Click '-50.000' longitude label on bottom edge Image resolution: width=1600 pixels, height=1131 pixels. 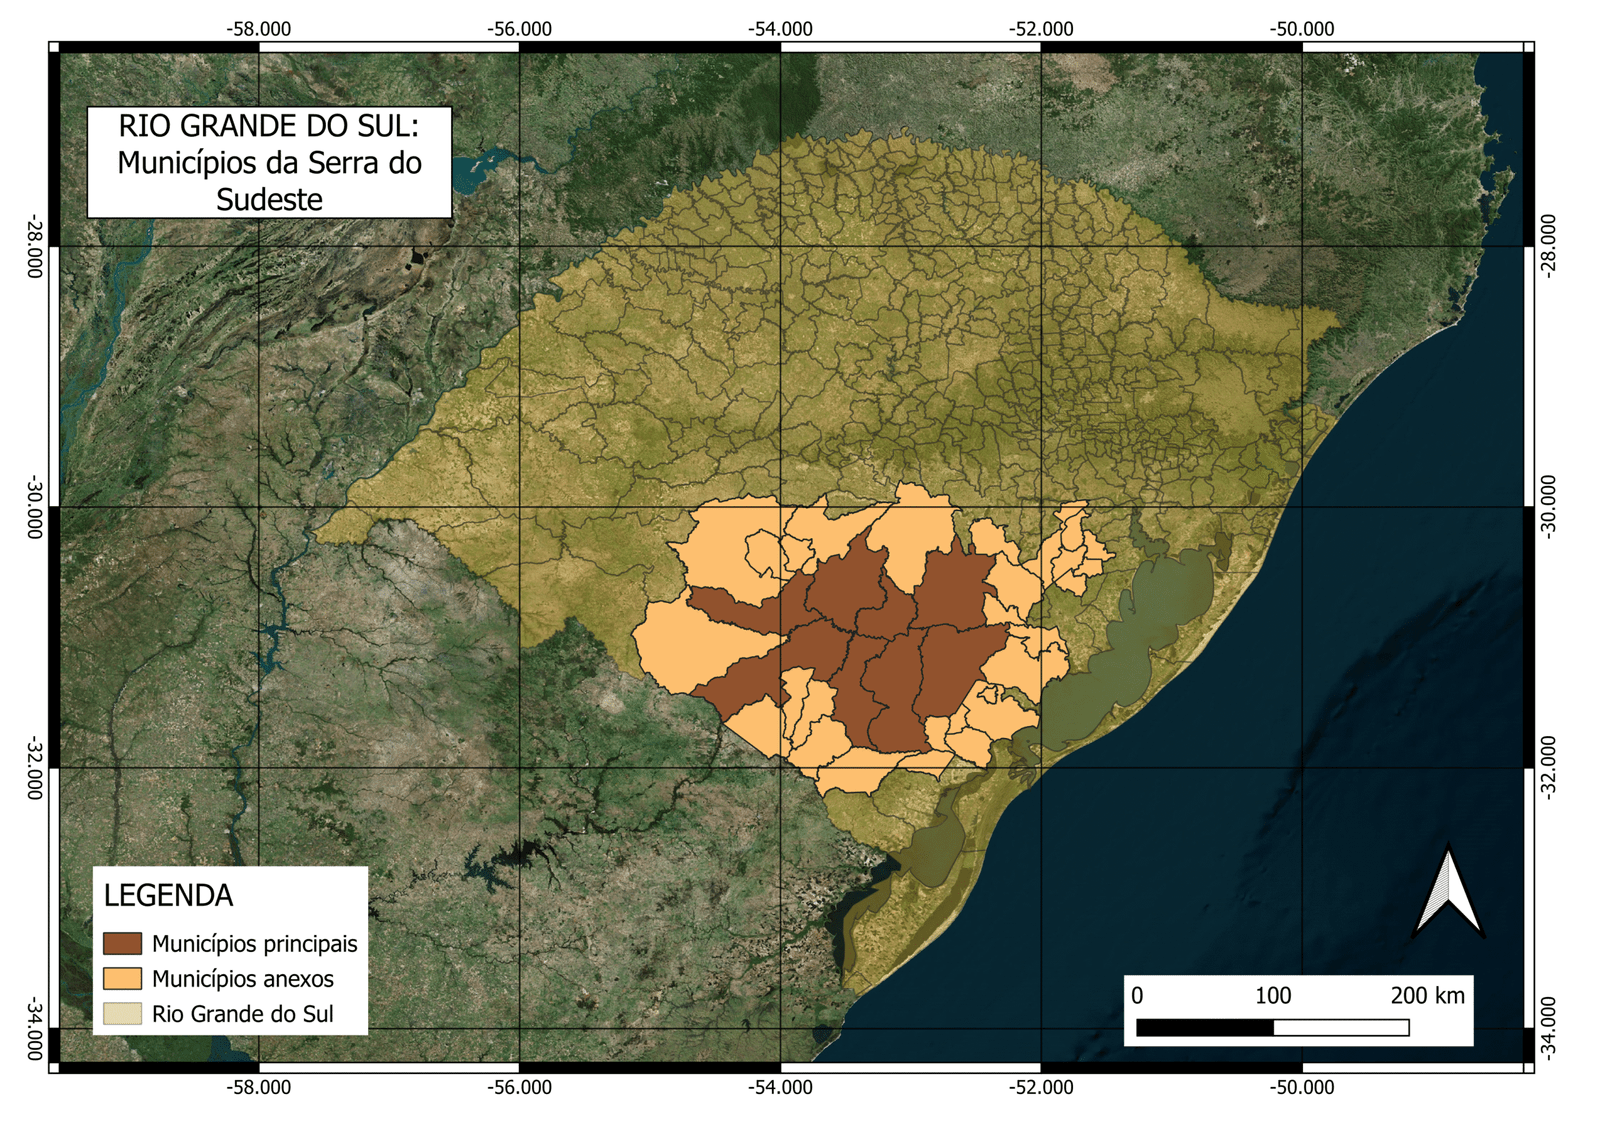(x=1302, y=1087)
